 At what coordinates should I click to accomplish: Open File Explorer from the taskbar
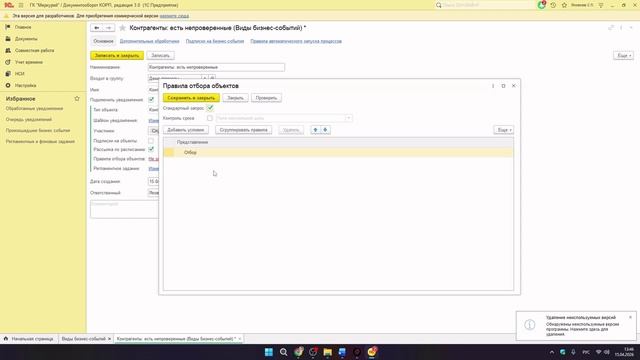pos(327,352)
